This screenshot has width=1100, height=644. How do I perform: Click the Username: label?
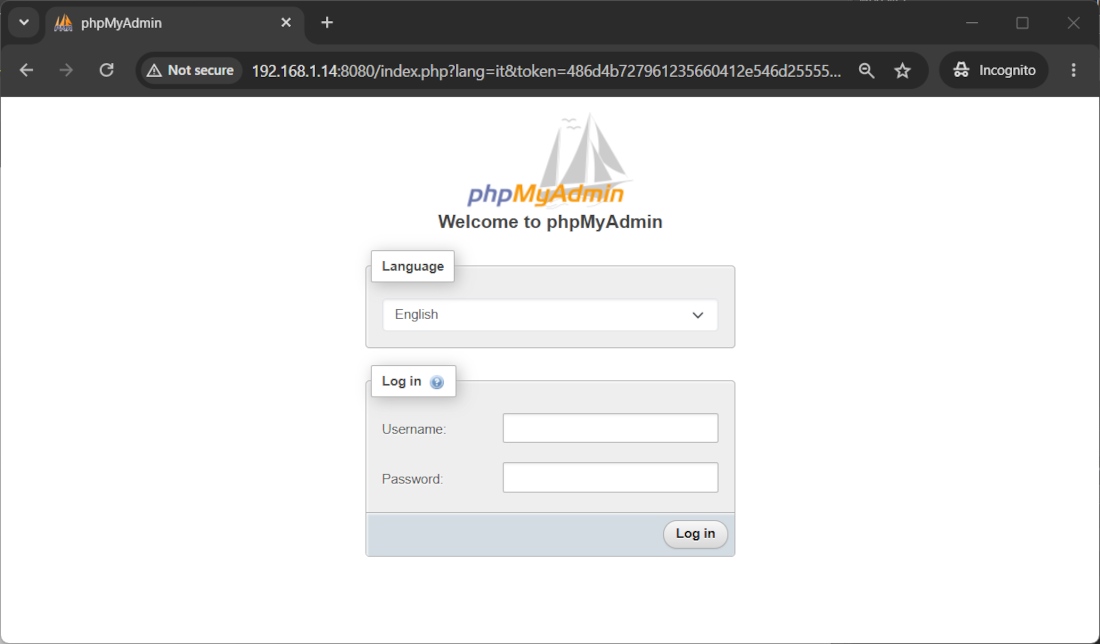click(414, 429)
